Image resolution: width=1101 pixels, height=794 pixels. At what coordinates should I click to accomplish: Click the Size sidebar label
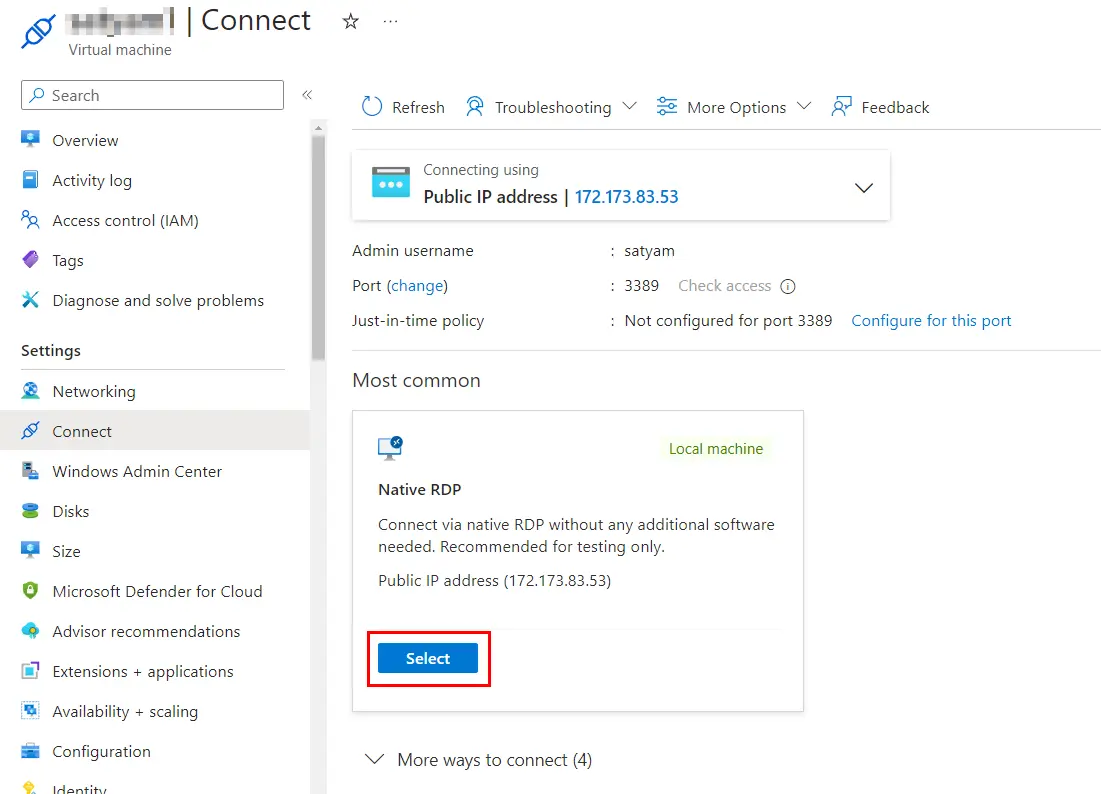click(67, 551)
